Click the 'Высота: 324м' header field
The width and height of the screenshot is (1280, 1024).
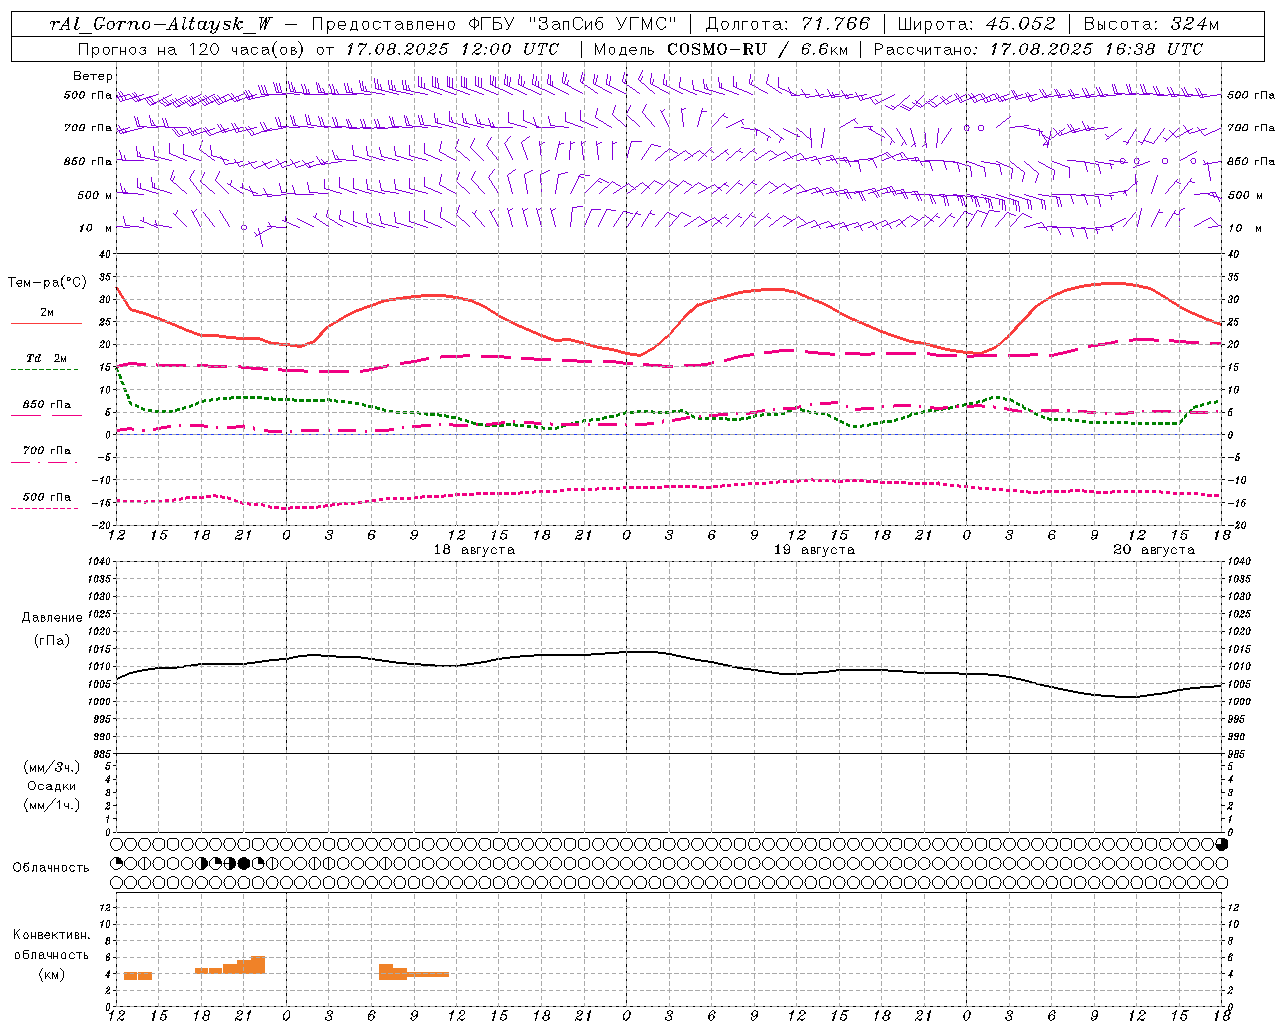pos(1151,24)
